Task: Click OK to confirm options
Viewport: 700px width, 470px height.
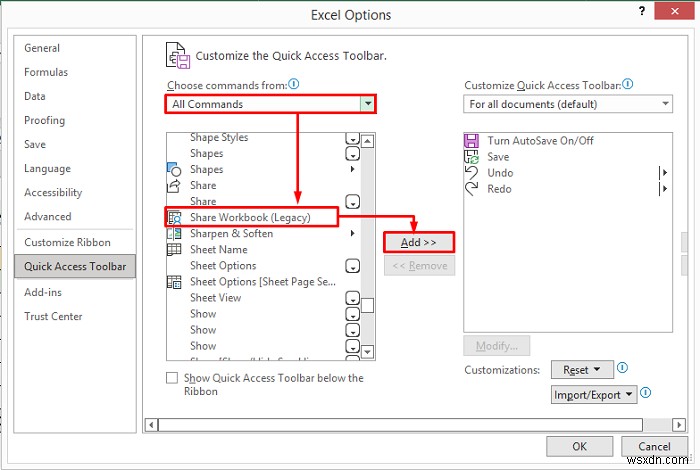Action: click(x=579, y=446)
